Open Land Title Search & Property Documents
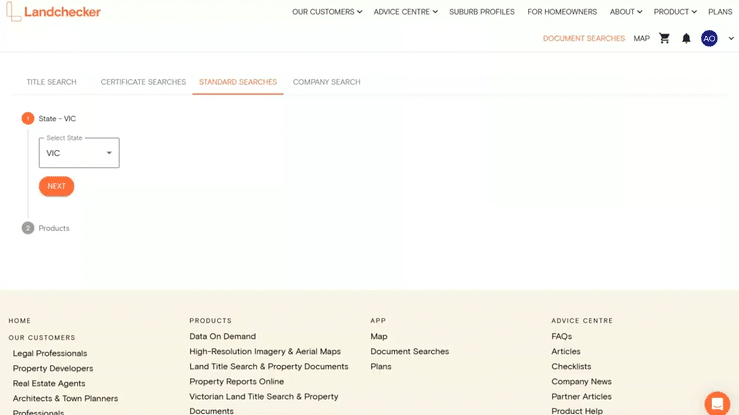739x415 pixels. pyautogui.click(x=269, y=366)
